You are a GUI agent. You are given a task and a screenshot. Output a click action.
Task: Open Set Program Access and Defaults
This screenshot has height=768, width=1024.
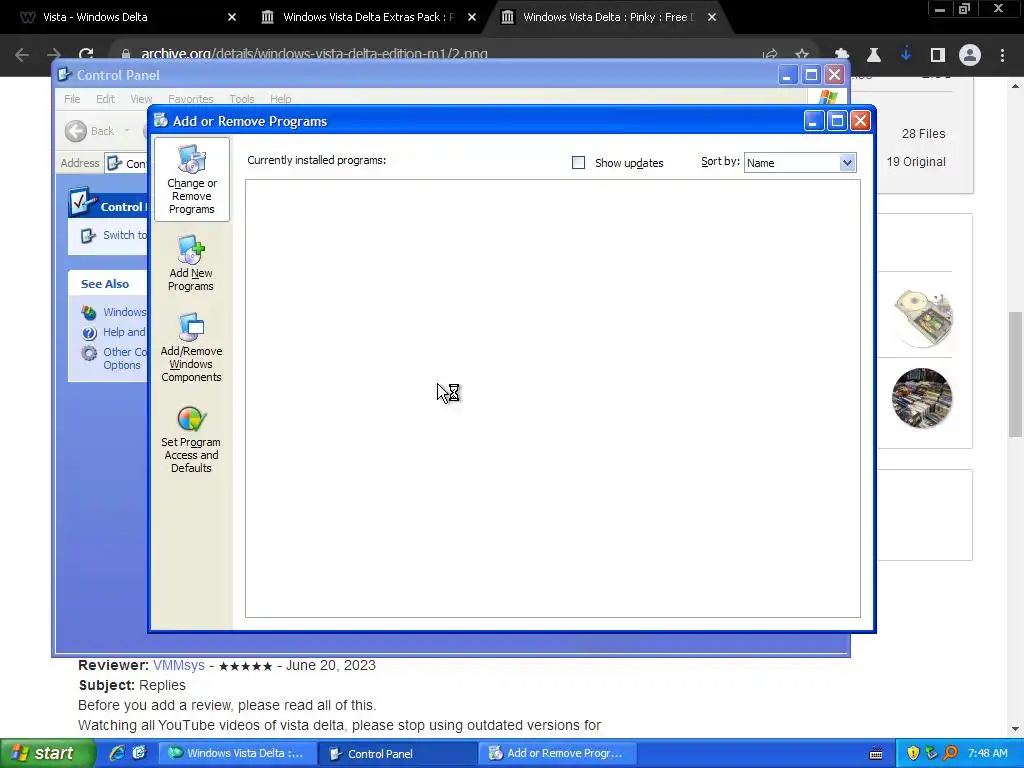click(x=191, y=440)
